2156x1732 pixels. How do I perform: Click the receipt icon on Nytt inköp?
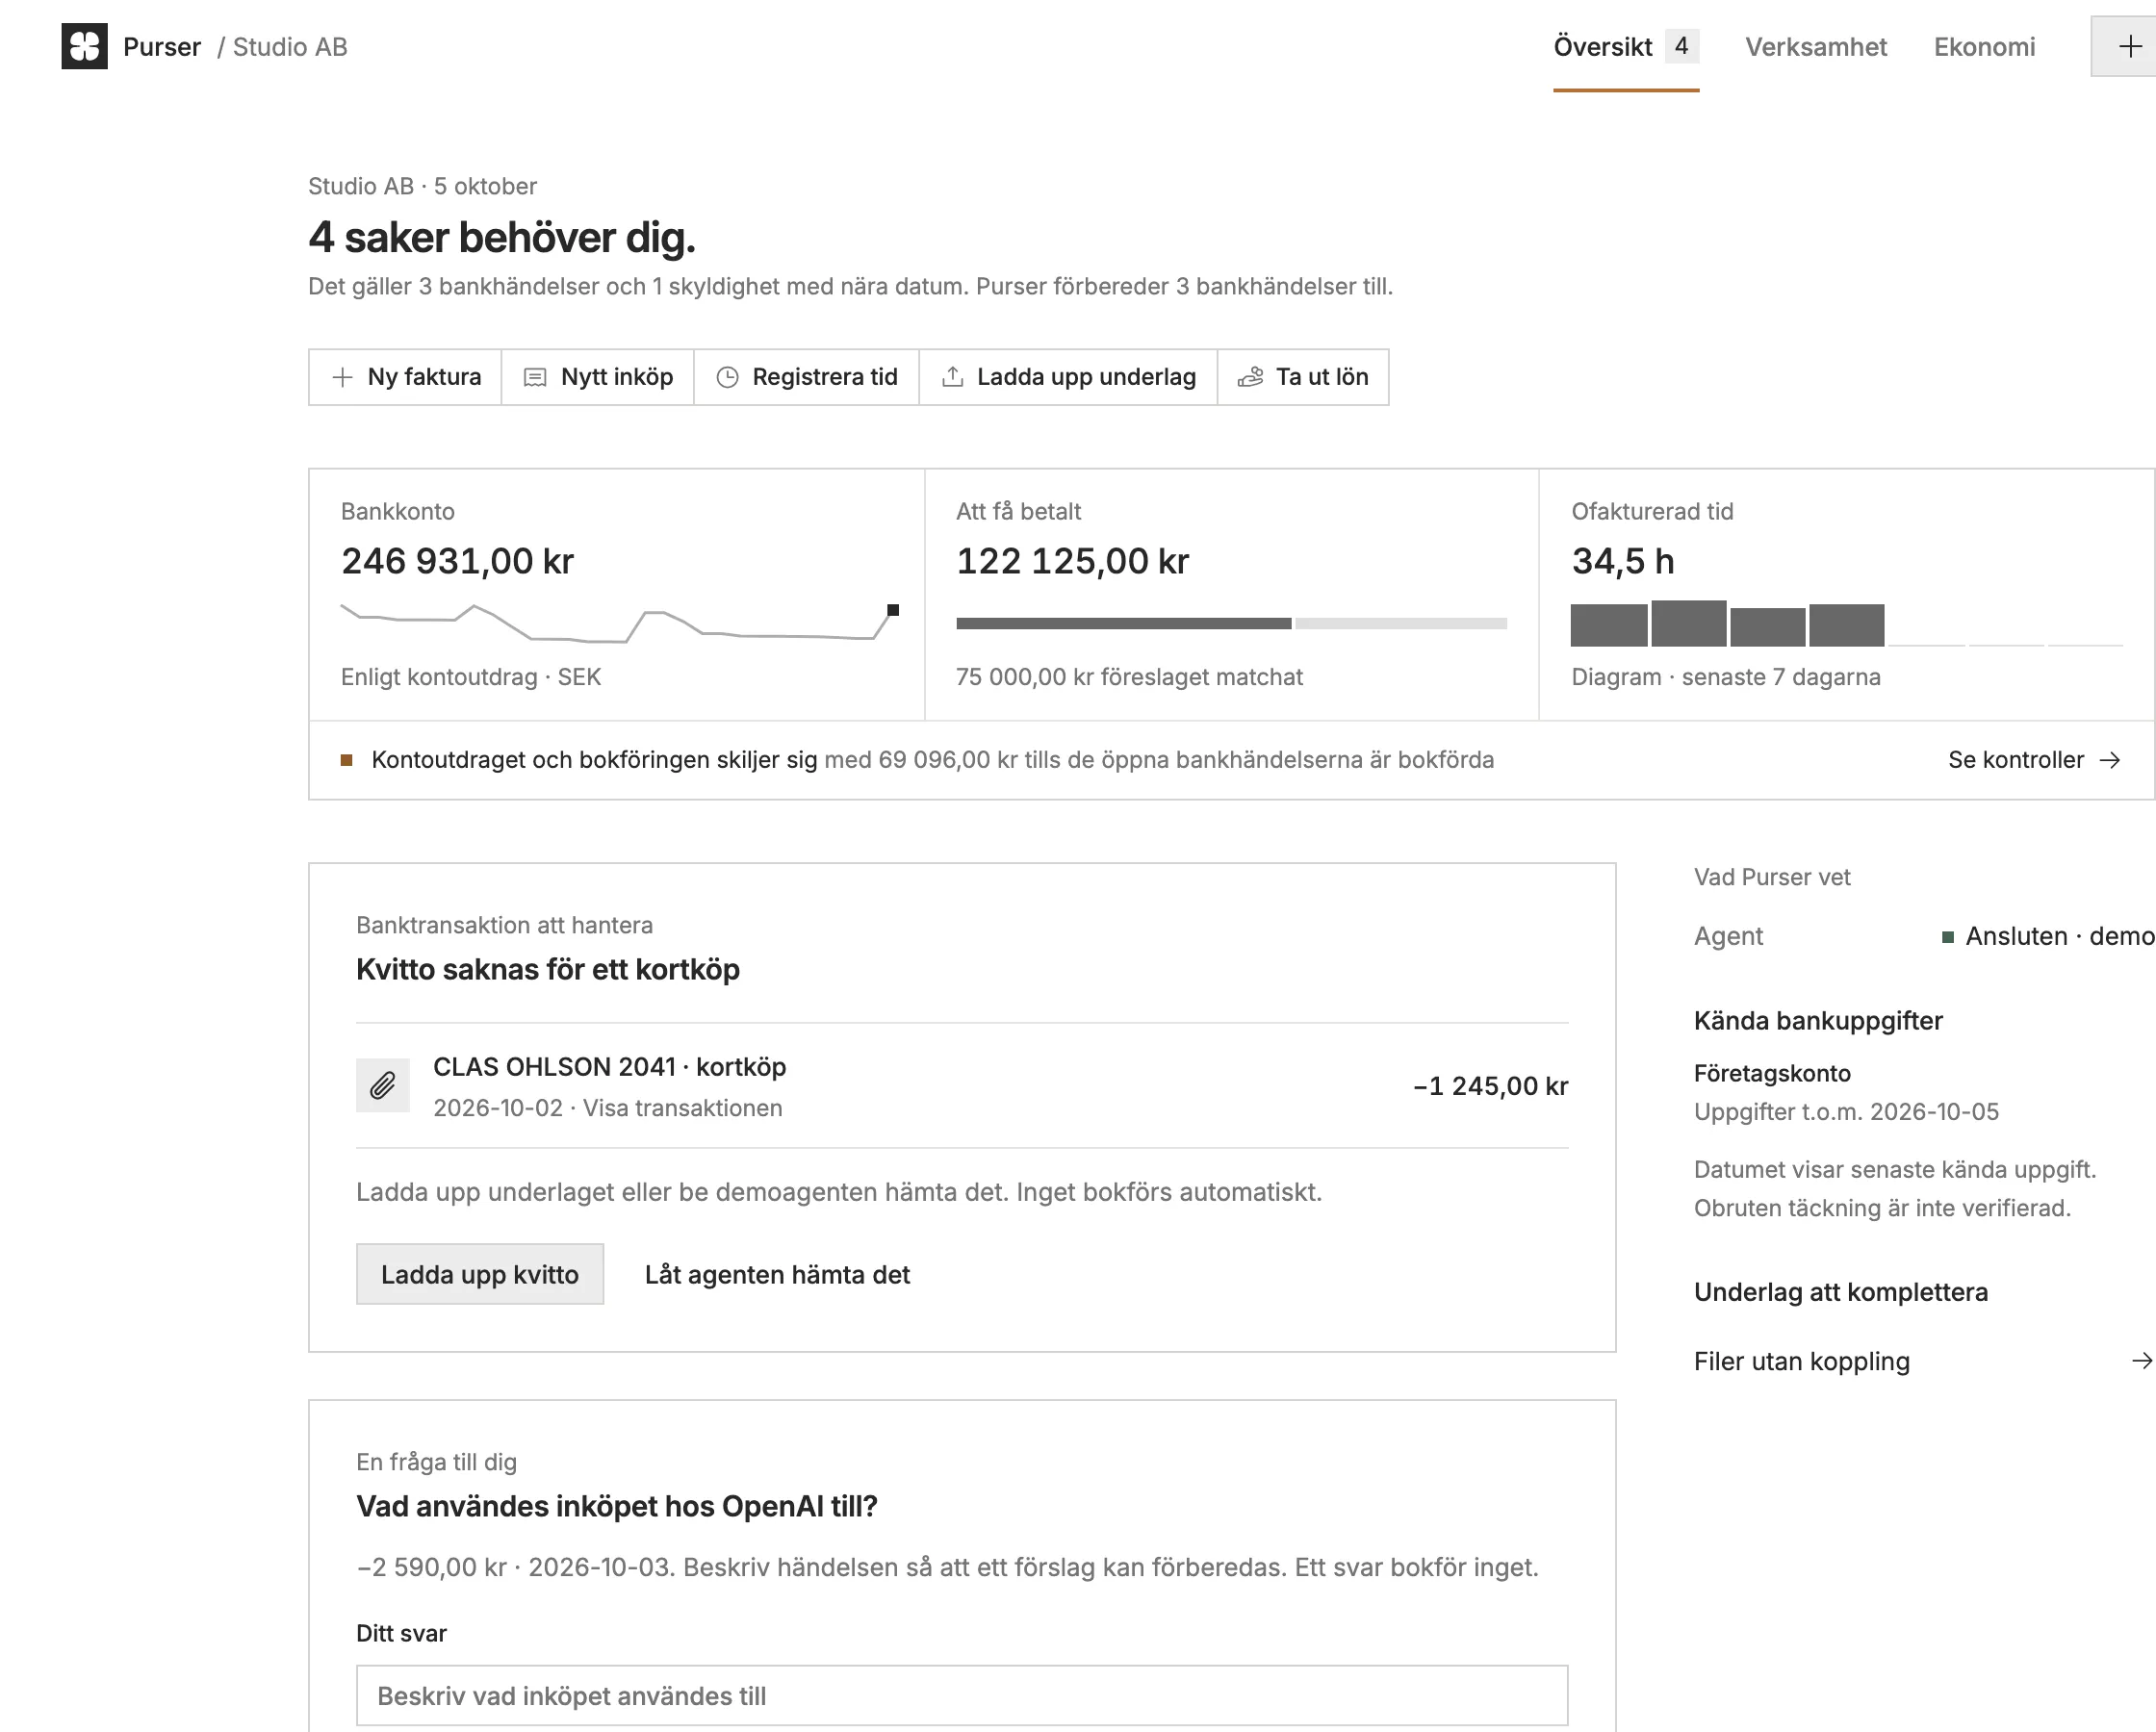536,377
